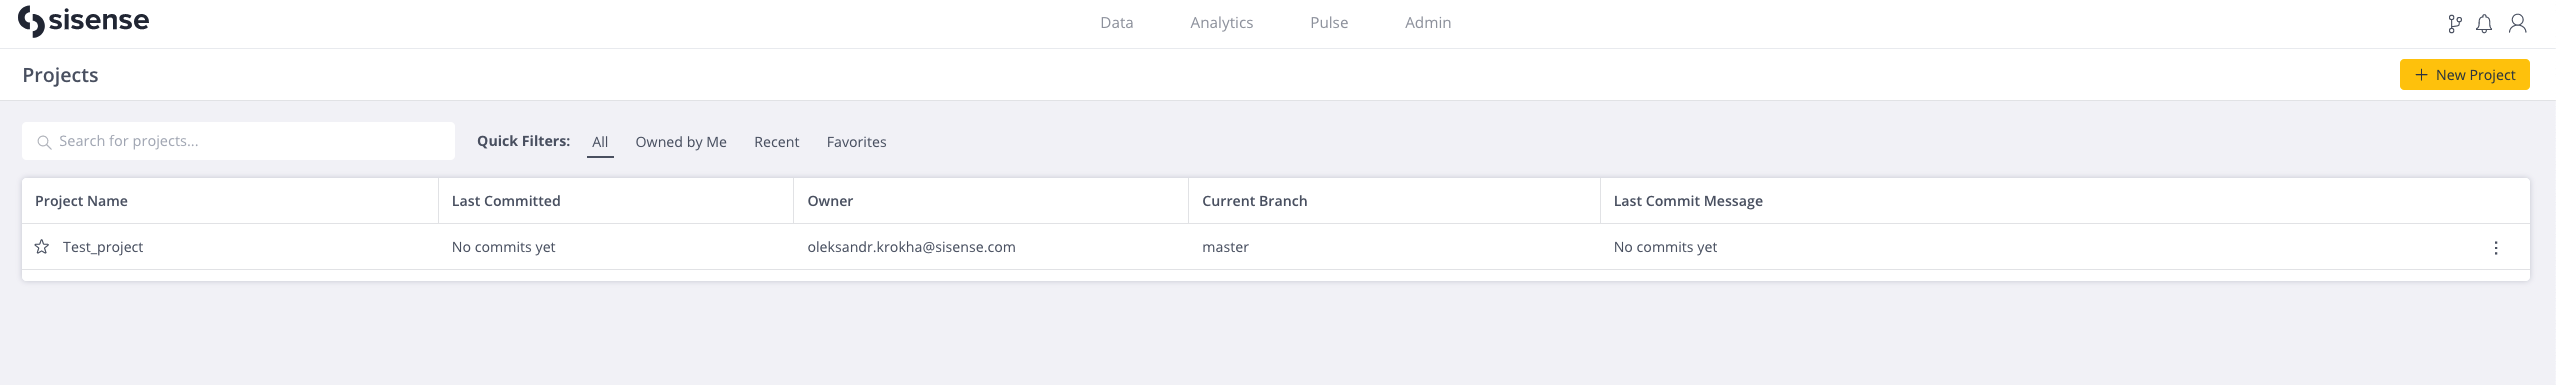The width and height of the screenshot is (2556, 385).
Task: Open the Admin menu
Action: click(x=1428, y=22)
